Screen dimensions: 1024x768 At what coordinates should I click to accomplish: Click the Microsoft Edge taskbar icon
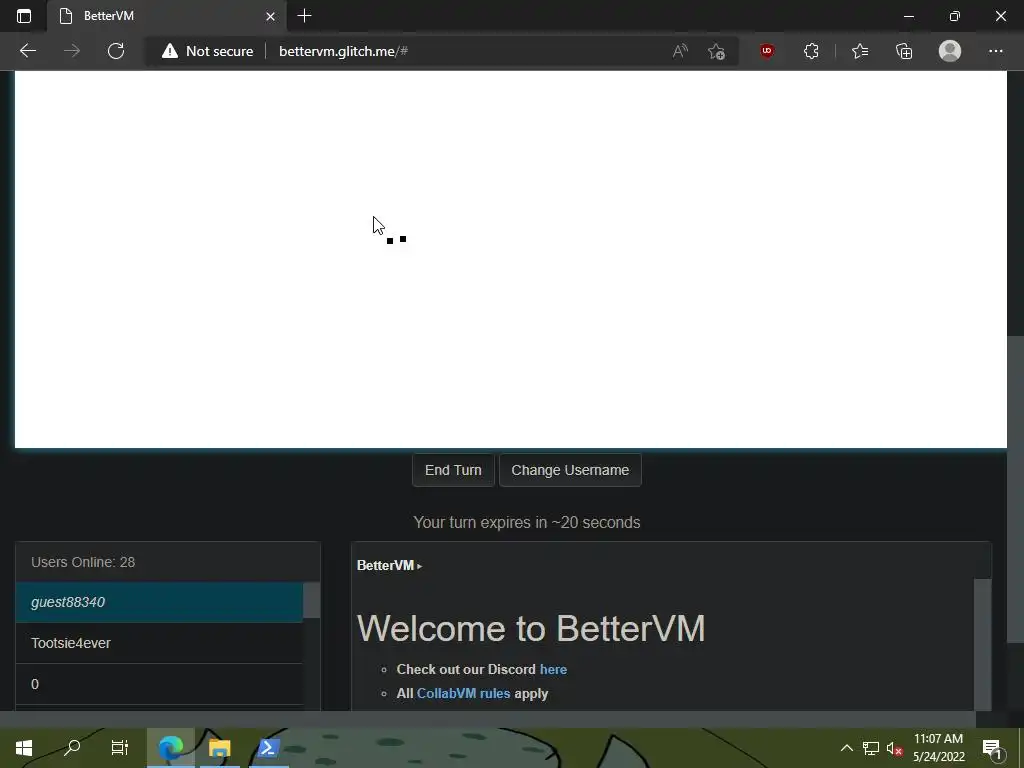point(171,748)
